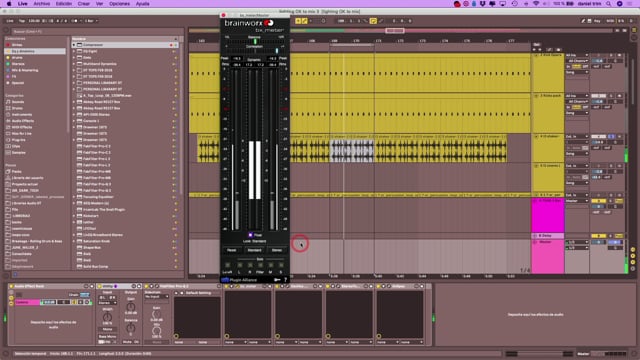
Task: Expand the Console 1 item
Action: [74, 121]
